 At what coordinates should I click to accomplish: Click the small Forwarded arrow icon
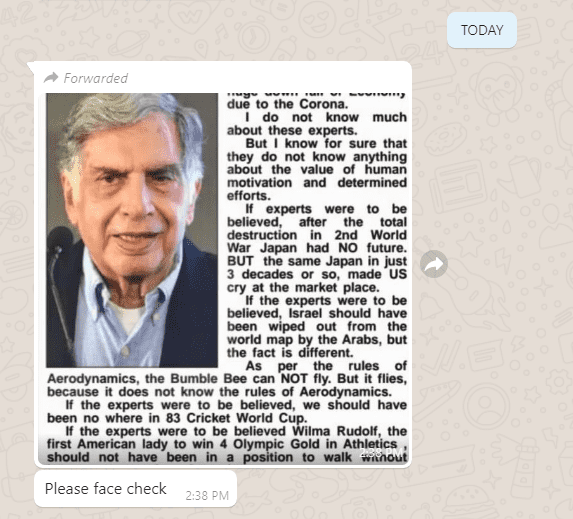coord(51,78)
